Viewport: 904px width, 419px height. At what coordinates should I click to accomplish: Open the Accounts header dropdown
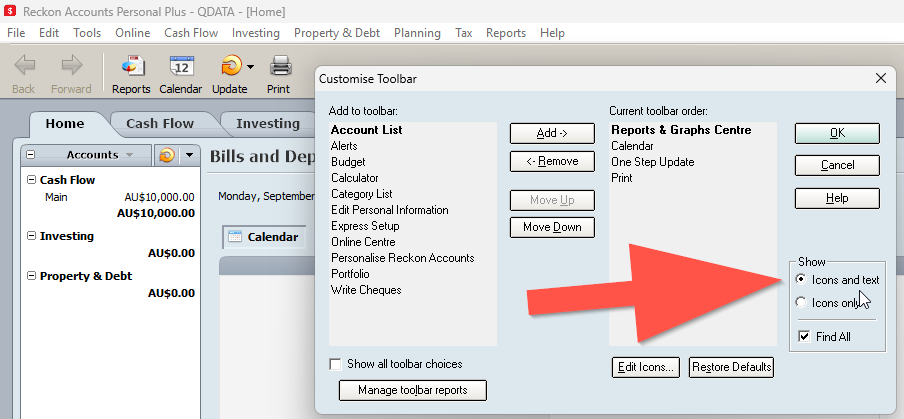(129, 155)
